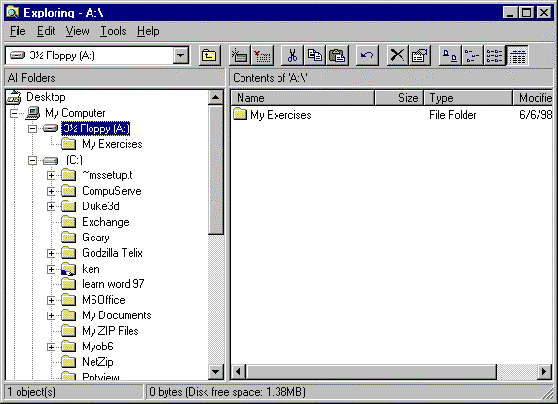Open the Tools menu

(113, 31)
